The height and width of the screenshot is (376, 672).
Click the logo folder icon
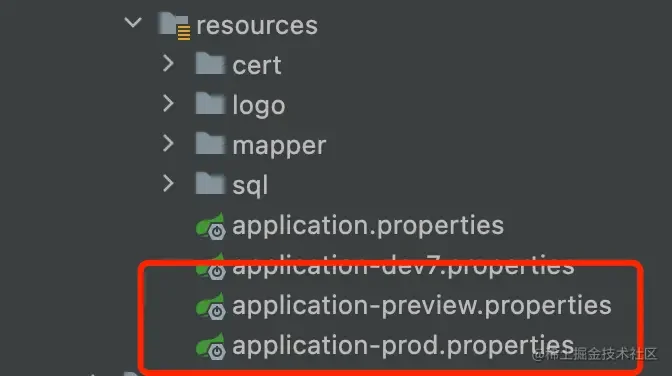point(210,103)
